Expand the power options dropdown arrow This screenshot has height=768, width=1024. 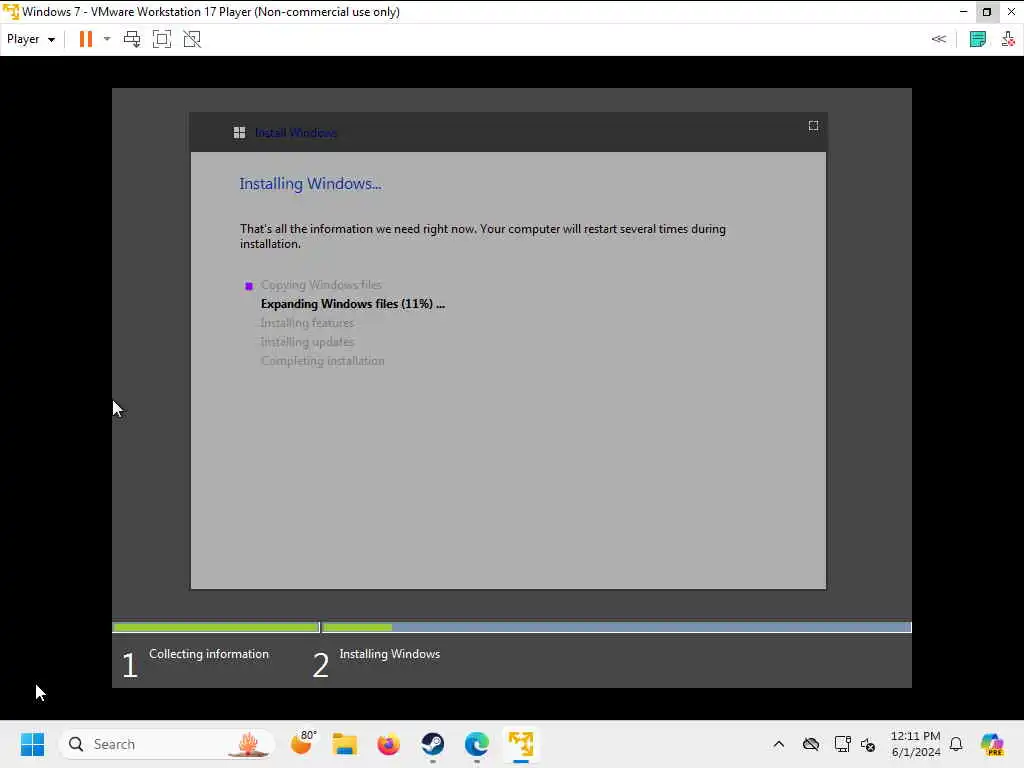point(107,39)
